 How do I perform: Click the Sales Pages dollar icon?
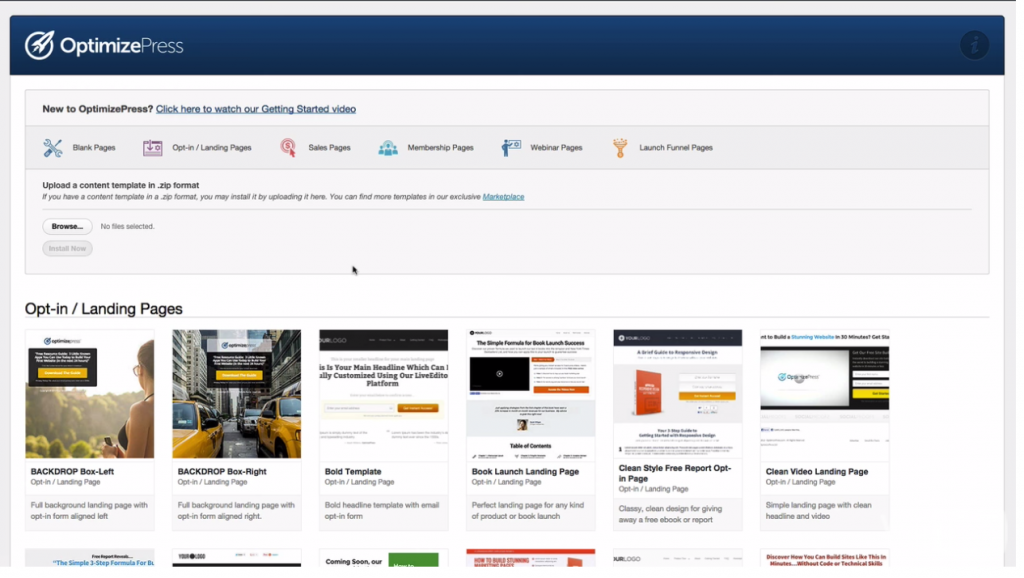click(x=287, y=146)
